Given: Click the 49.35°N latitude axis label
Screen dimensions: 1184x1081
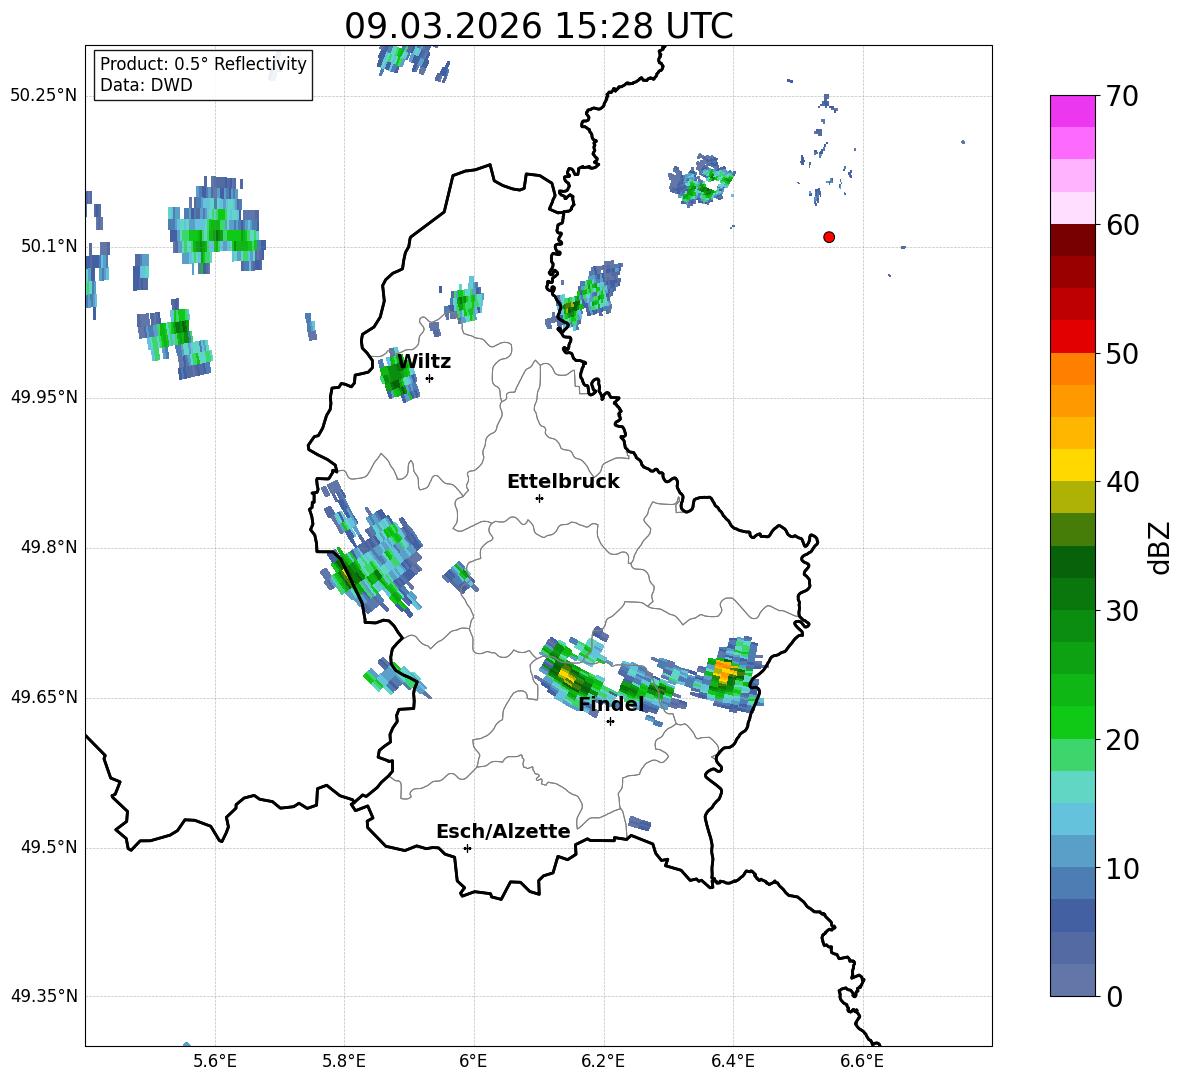Looking at the screenshot, I should pyautogui.click(x=44, y=997).
